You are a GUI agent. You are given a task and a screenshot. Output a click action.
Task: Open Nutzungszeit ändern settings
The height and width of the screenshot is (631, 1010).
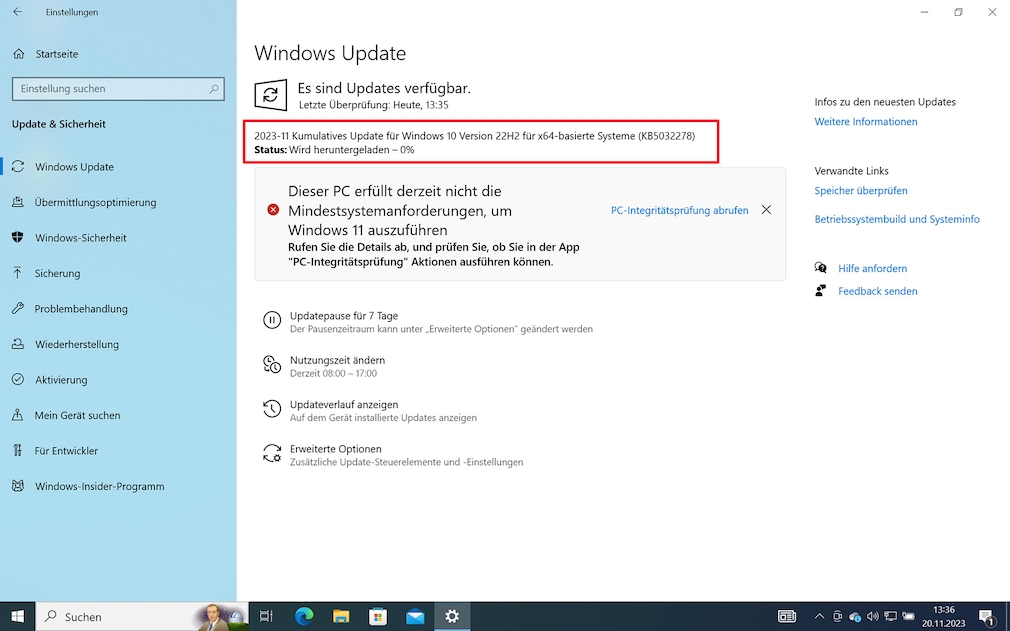[x=338, y=360]
